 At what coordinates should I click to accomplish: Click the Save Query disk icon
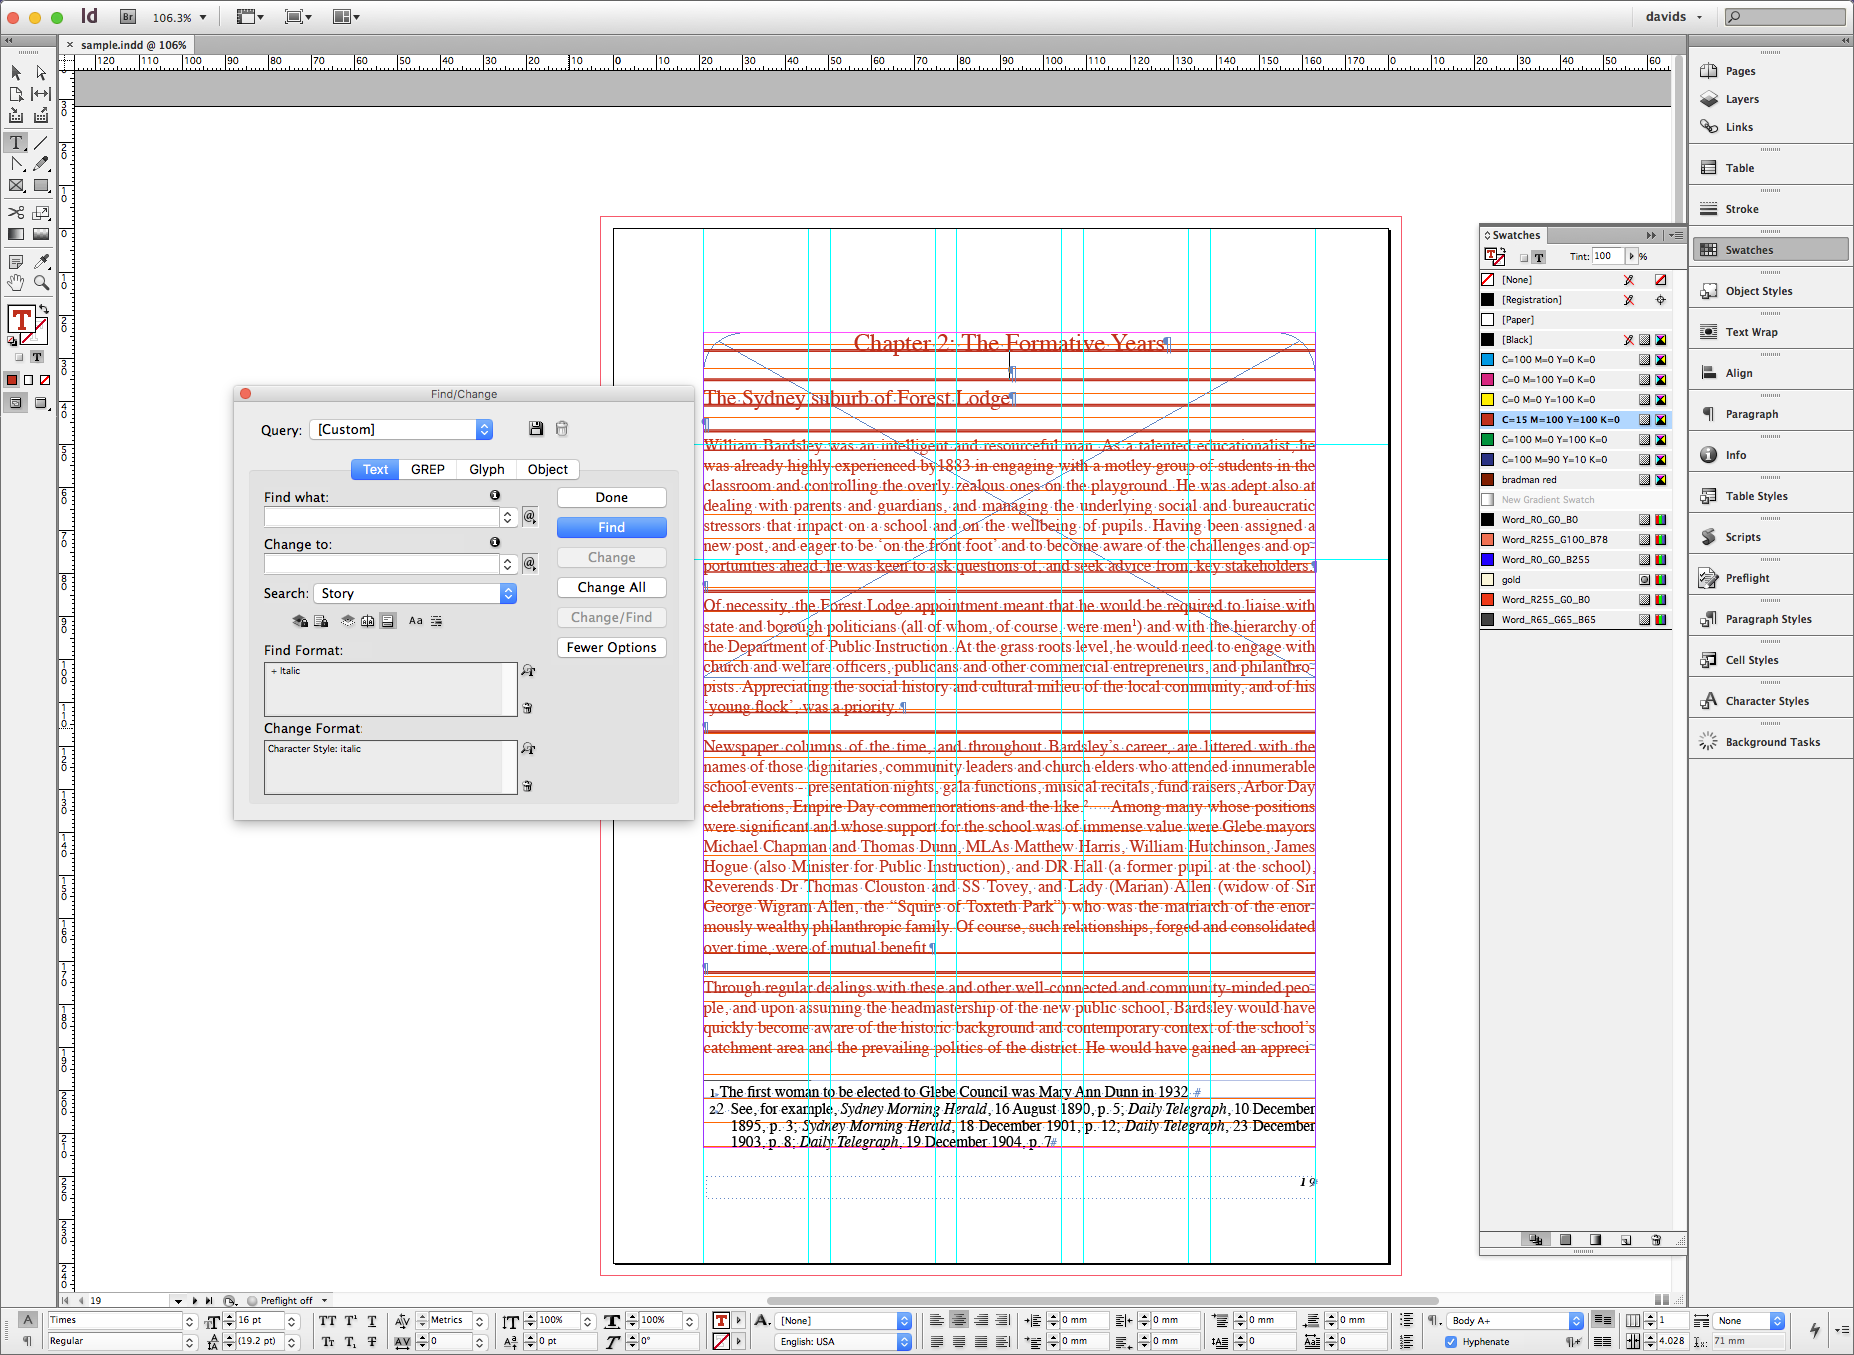(x=536, y=429)
